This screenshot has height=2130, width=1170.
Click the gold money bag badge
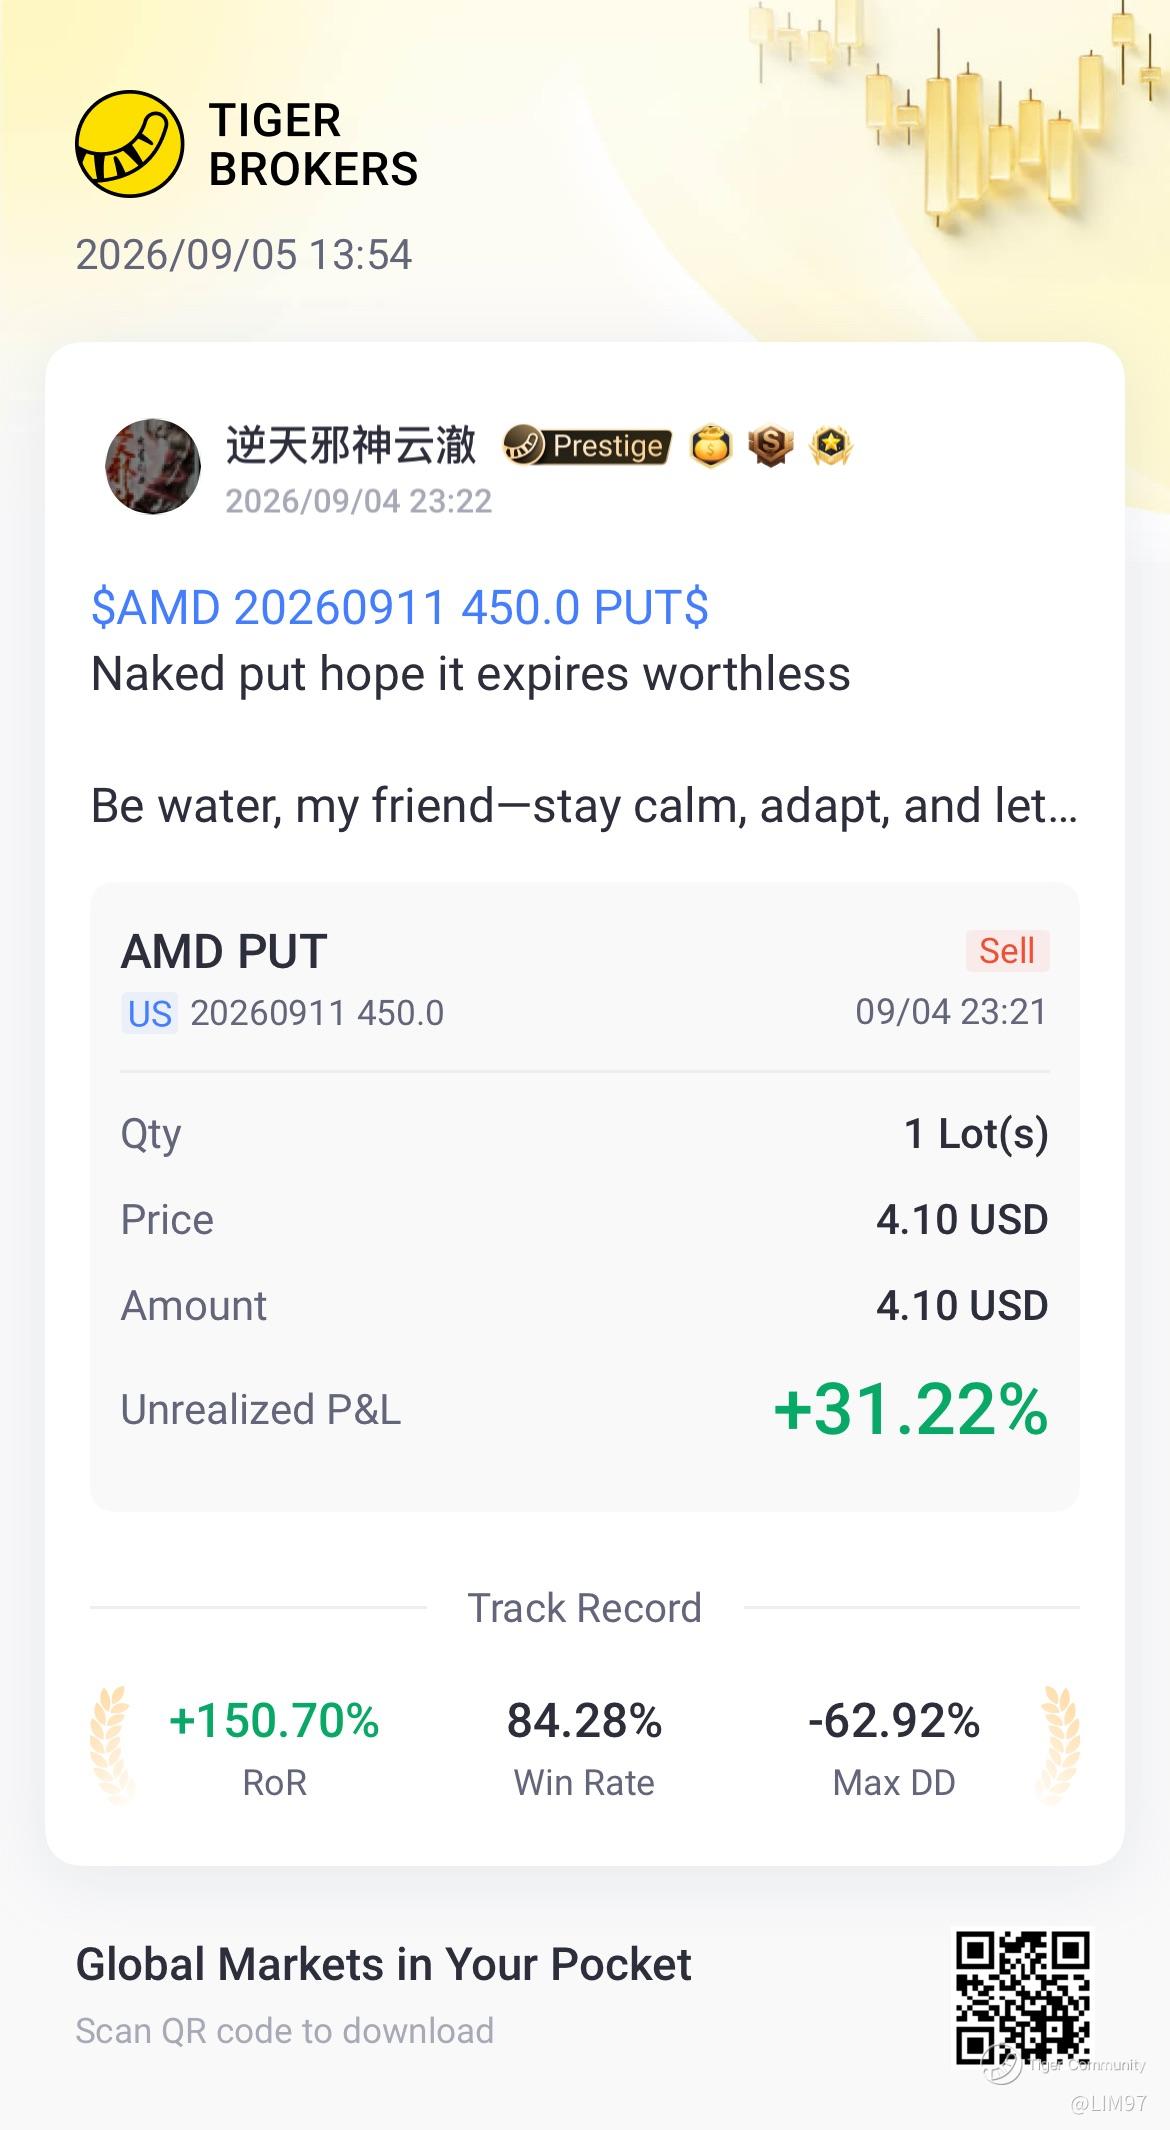tap(711, 447)
